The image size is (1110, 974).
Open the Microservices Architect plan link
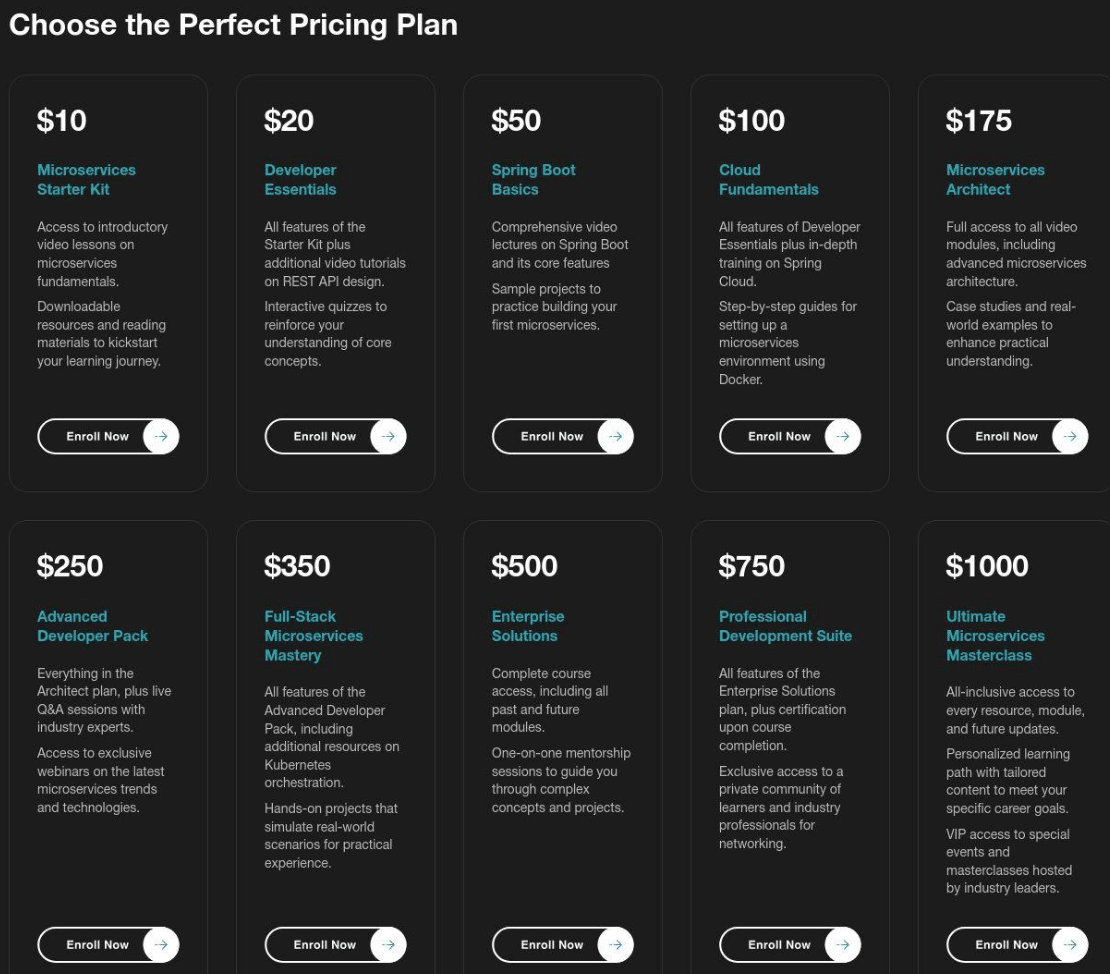click(994, 180)
